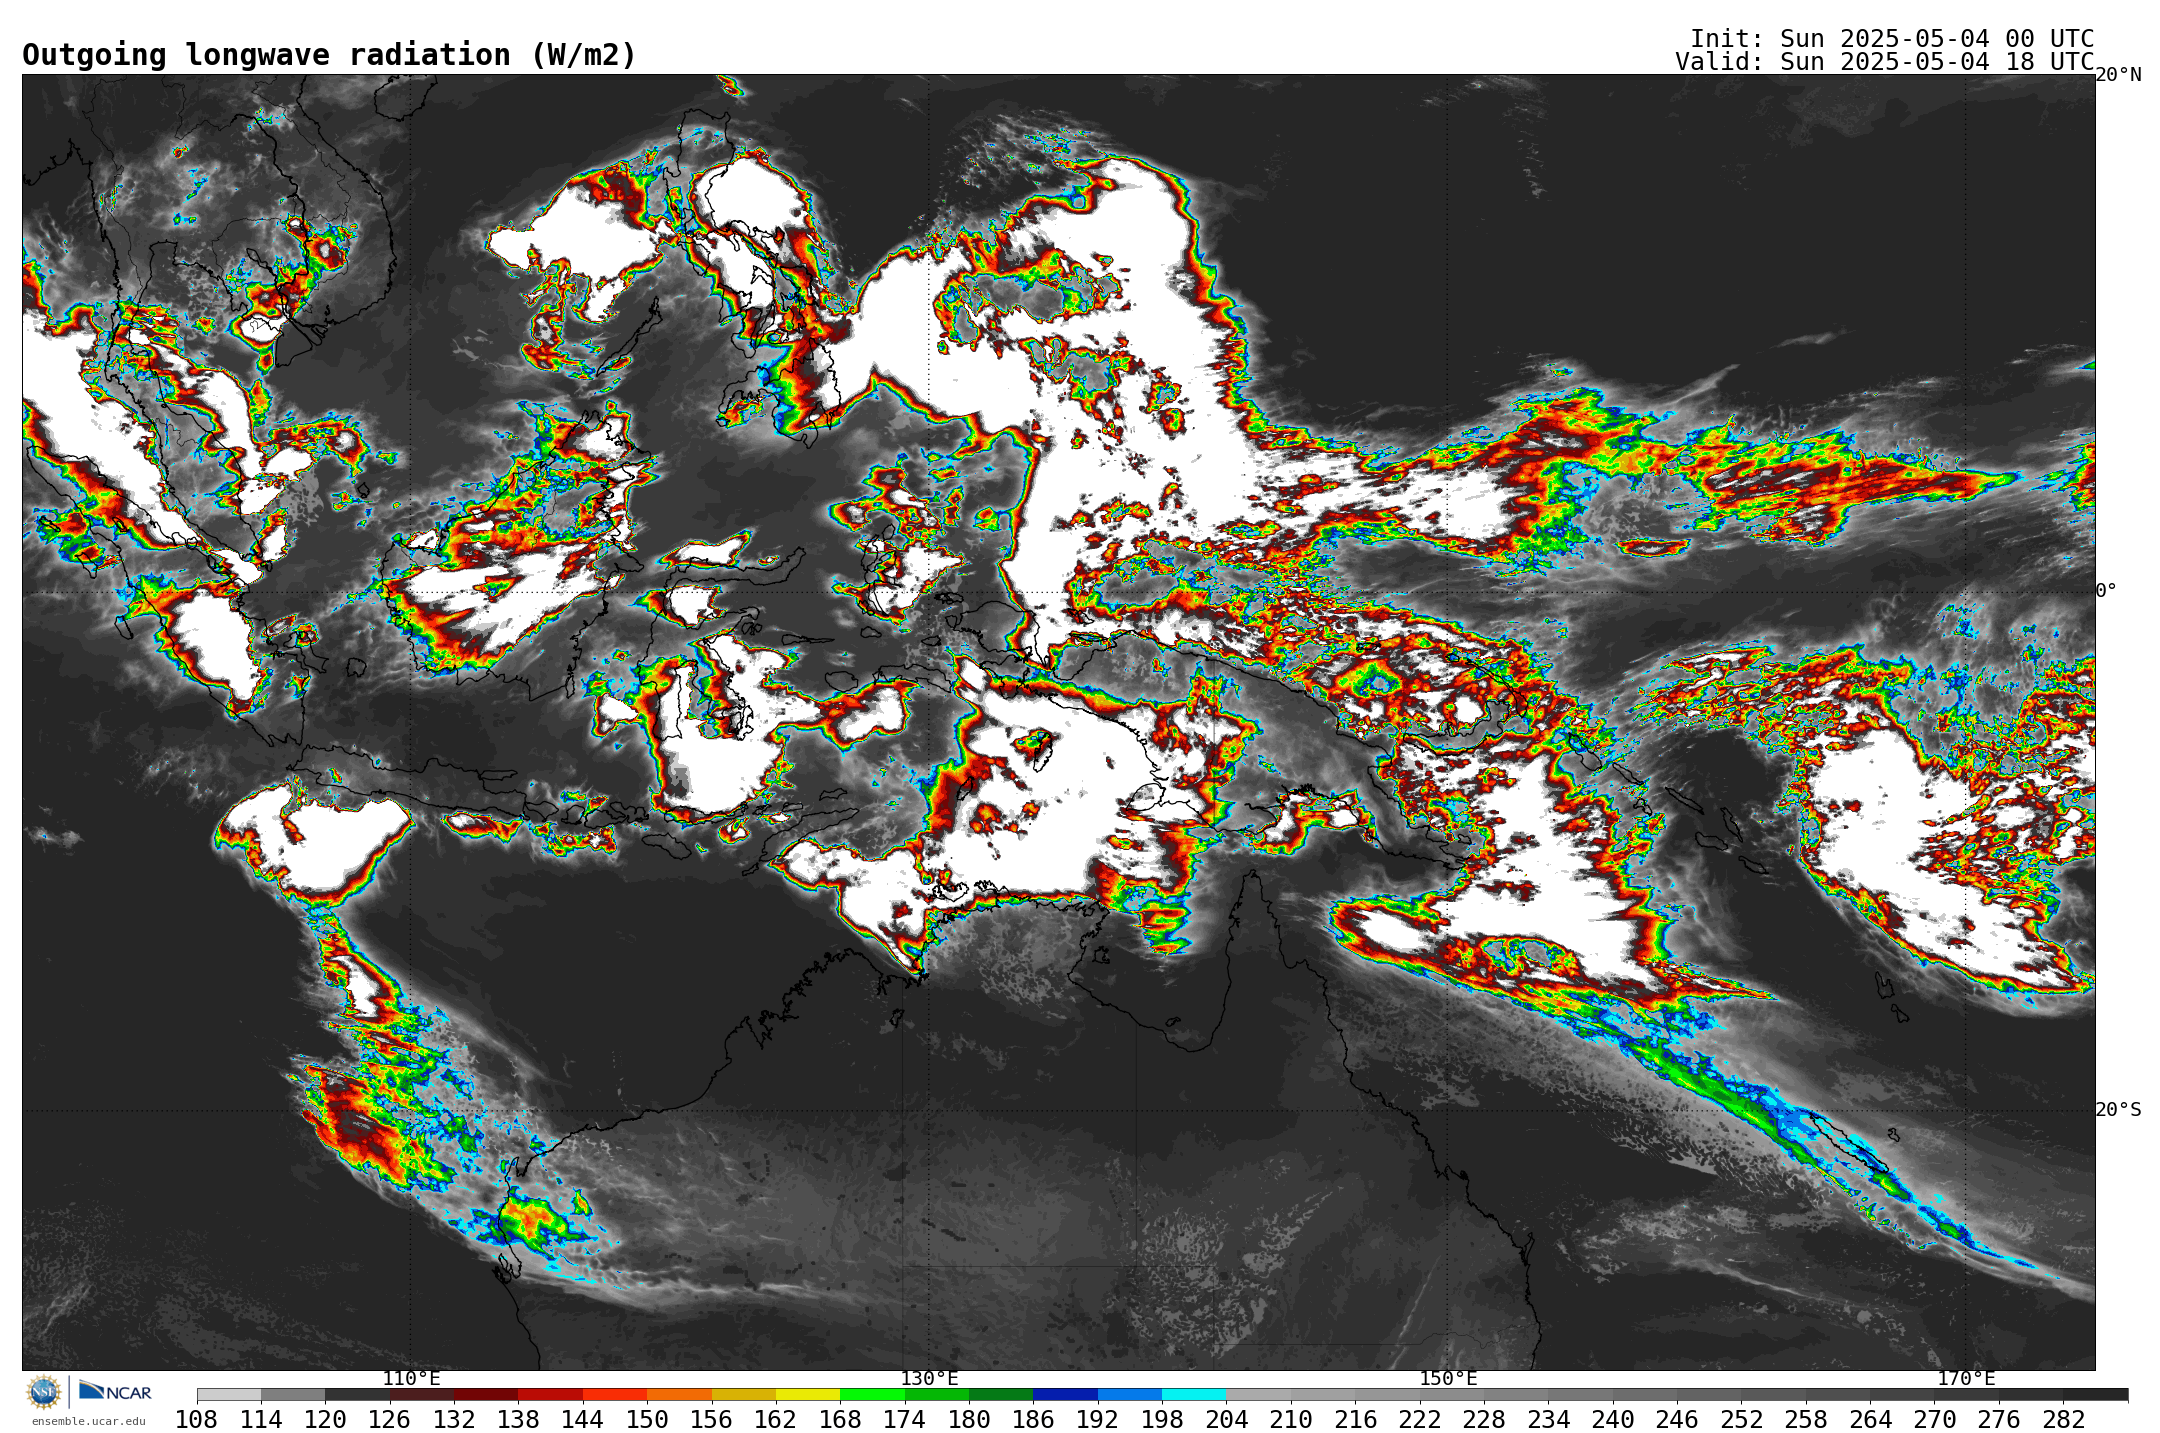
Task: Select the Init date text line
Action: 1892,38
